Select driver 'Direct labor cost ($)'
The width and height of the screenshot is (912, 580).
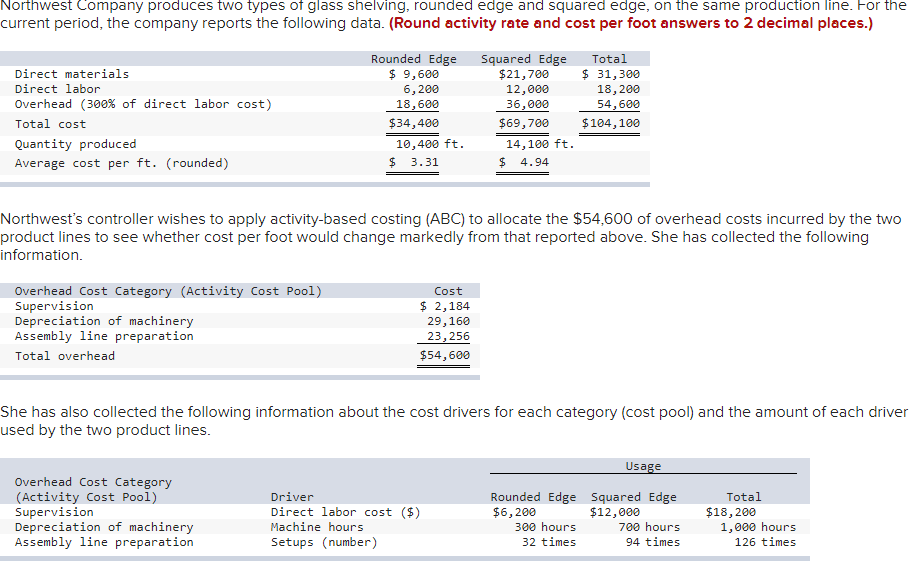pyautogui.click(x=345, y=512)
